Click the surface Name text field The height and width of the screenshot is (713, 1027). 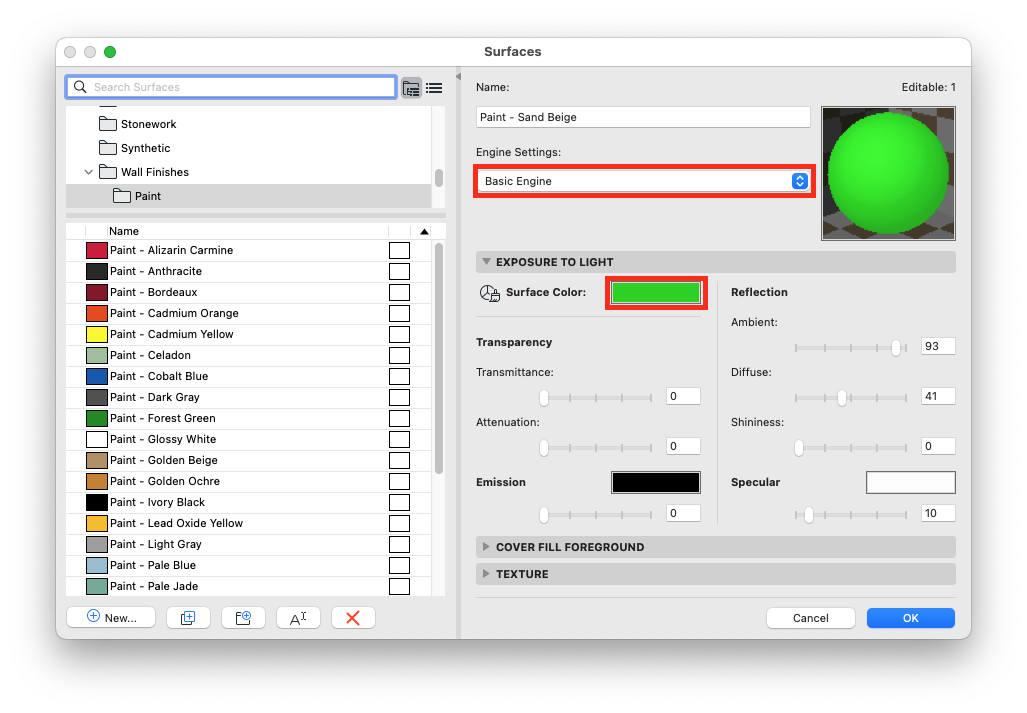[643, 117]
